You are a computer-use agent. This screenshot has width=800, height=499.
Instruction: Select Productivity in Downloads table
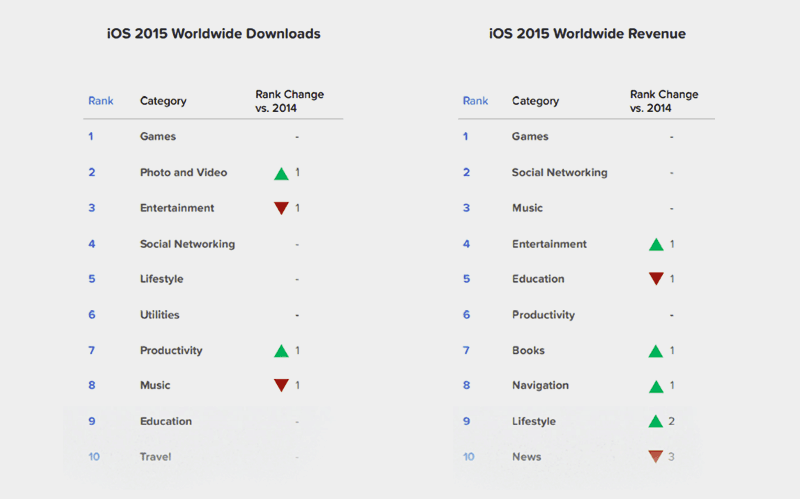tap(171, 351)
